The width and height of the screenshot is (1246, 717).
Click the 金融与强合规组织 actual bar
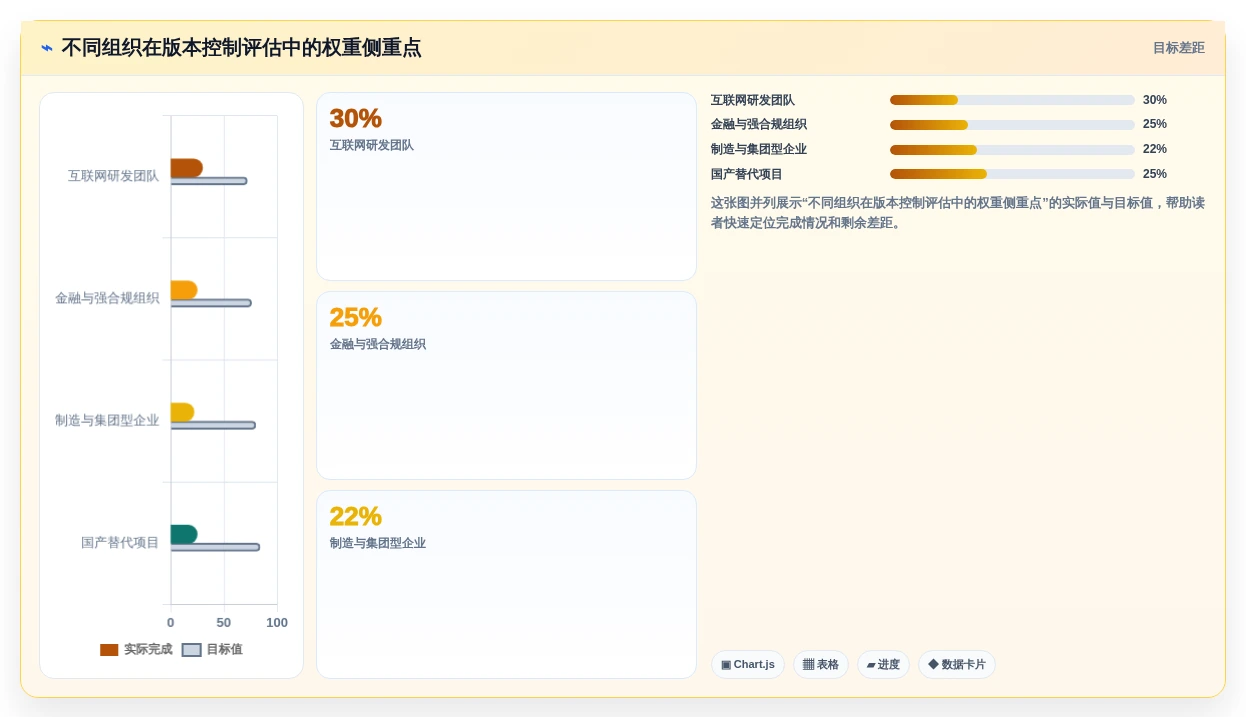184,290
